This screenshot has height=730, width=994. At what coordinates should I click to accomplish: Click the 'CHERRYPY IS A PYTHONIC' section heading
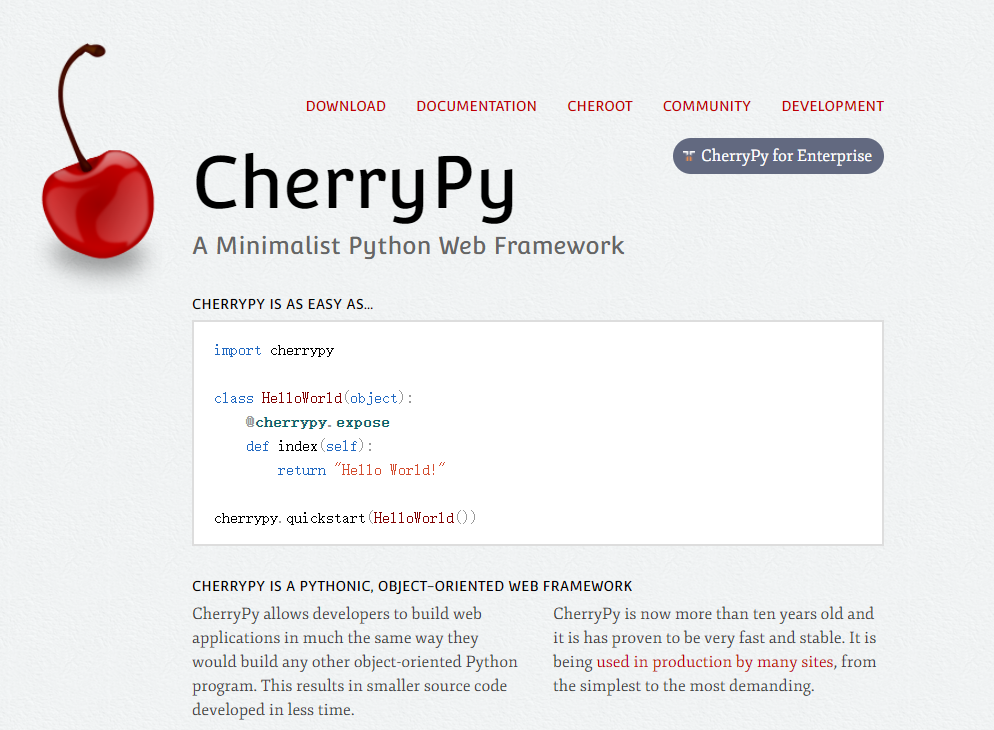[x=412, y=586]
